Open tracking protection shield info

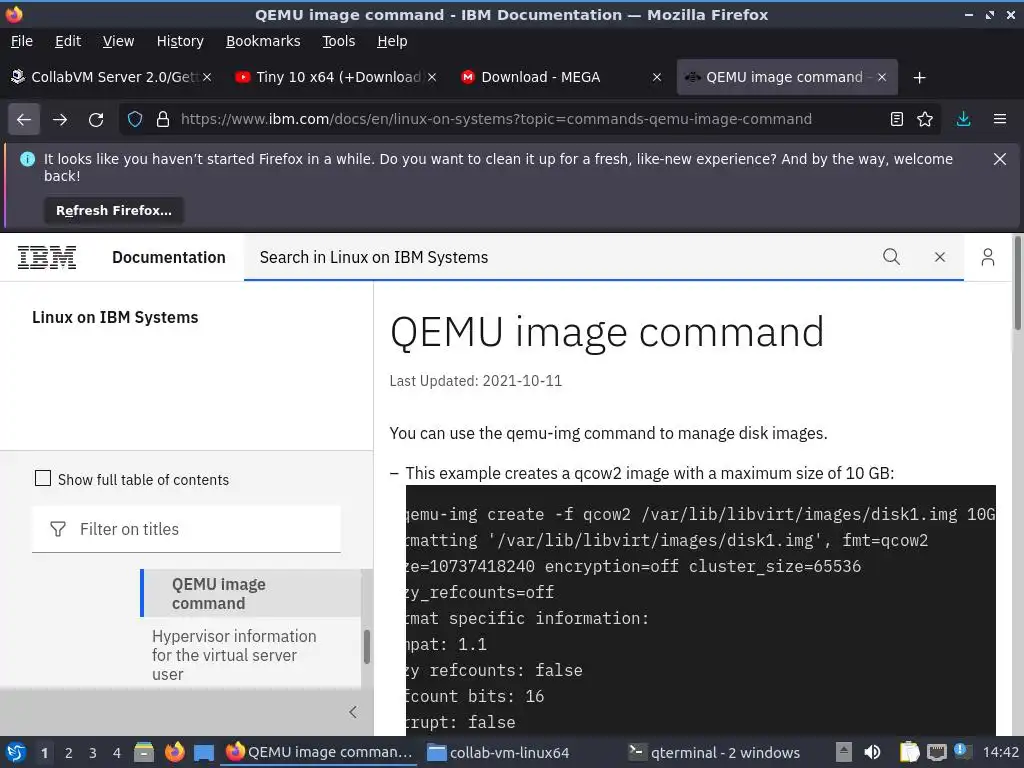[x=135, y=120]
